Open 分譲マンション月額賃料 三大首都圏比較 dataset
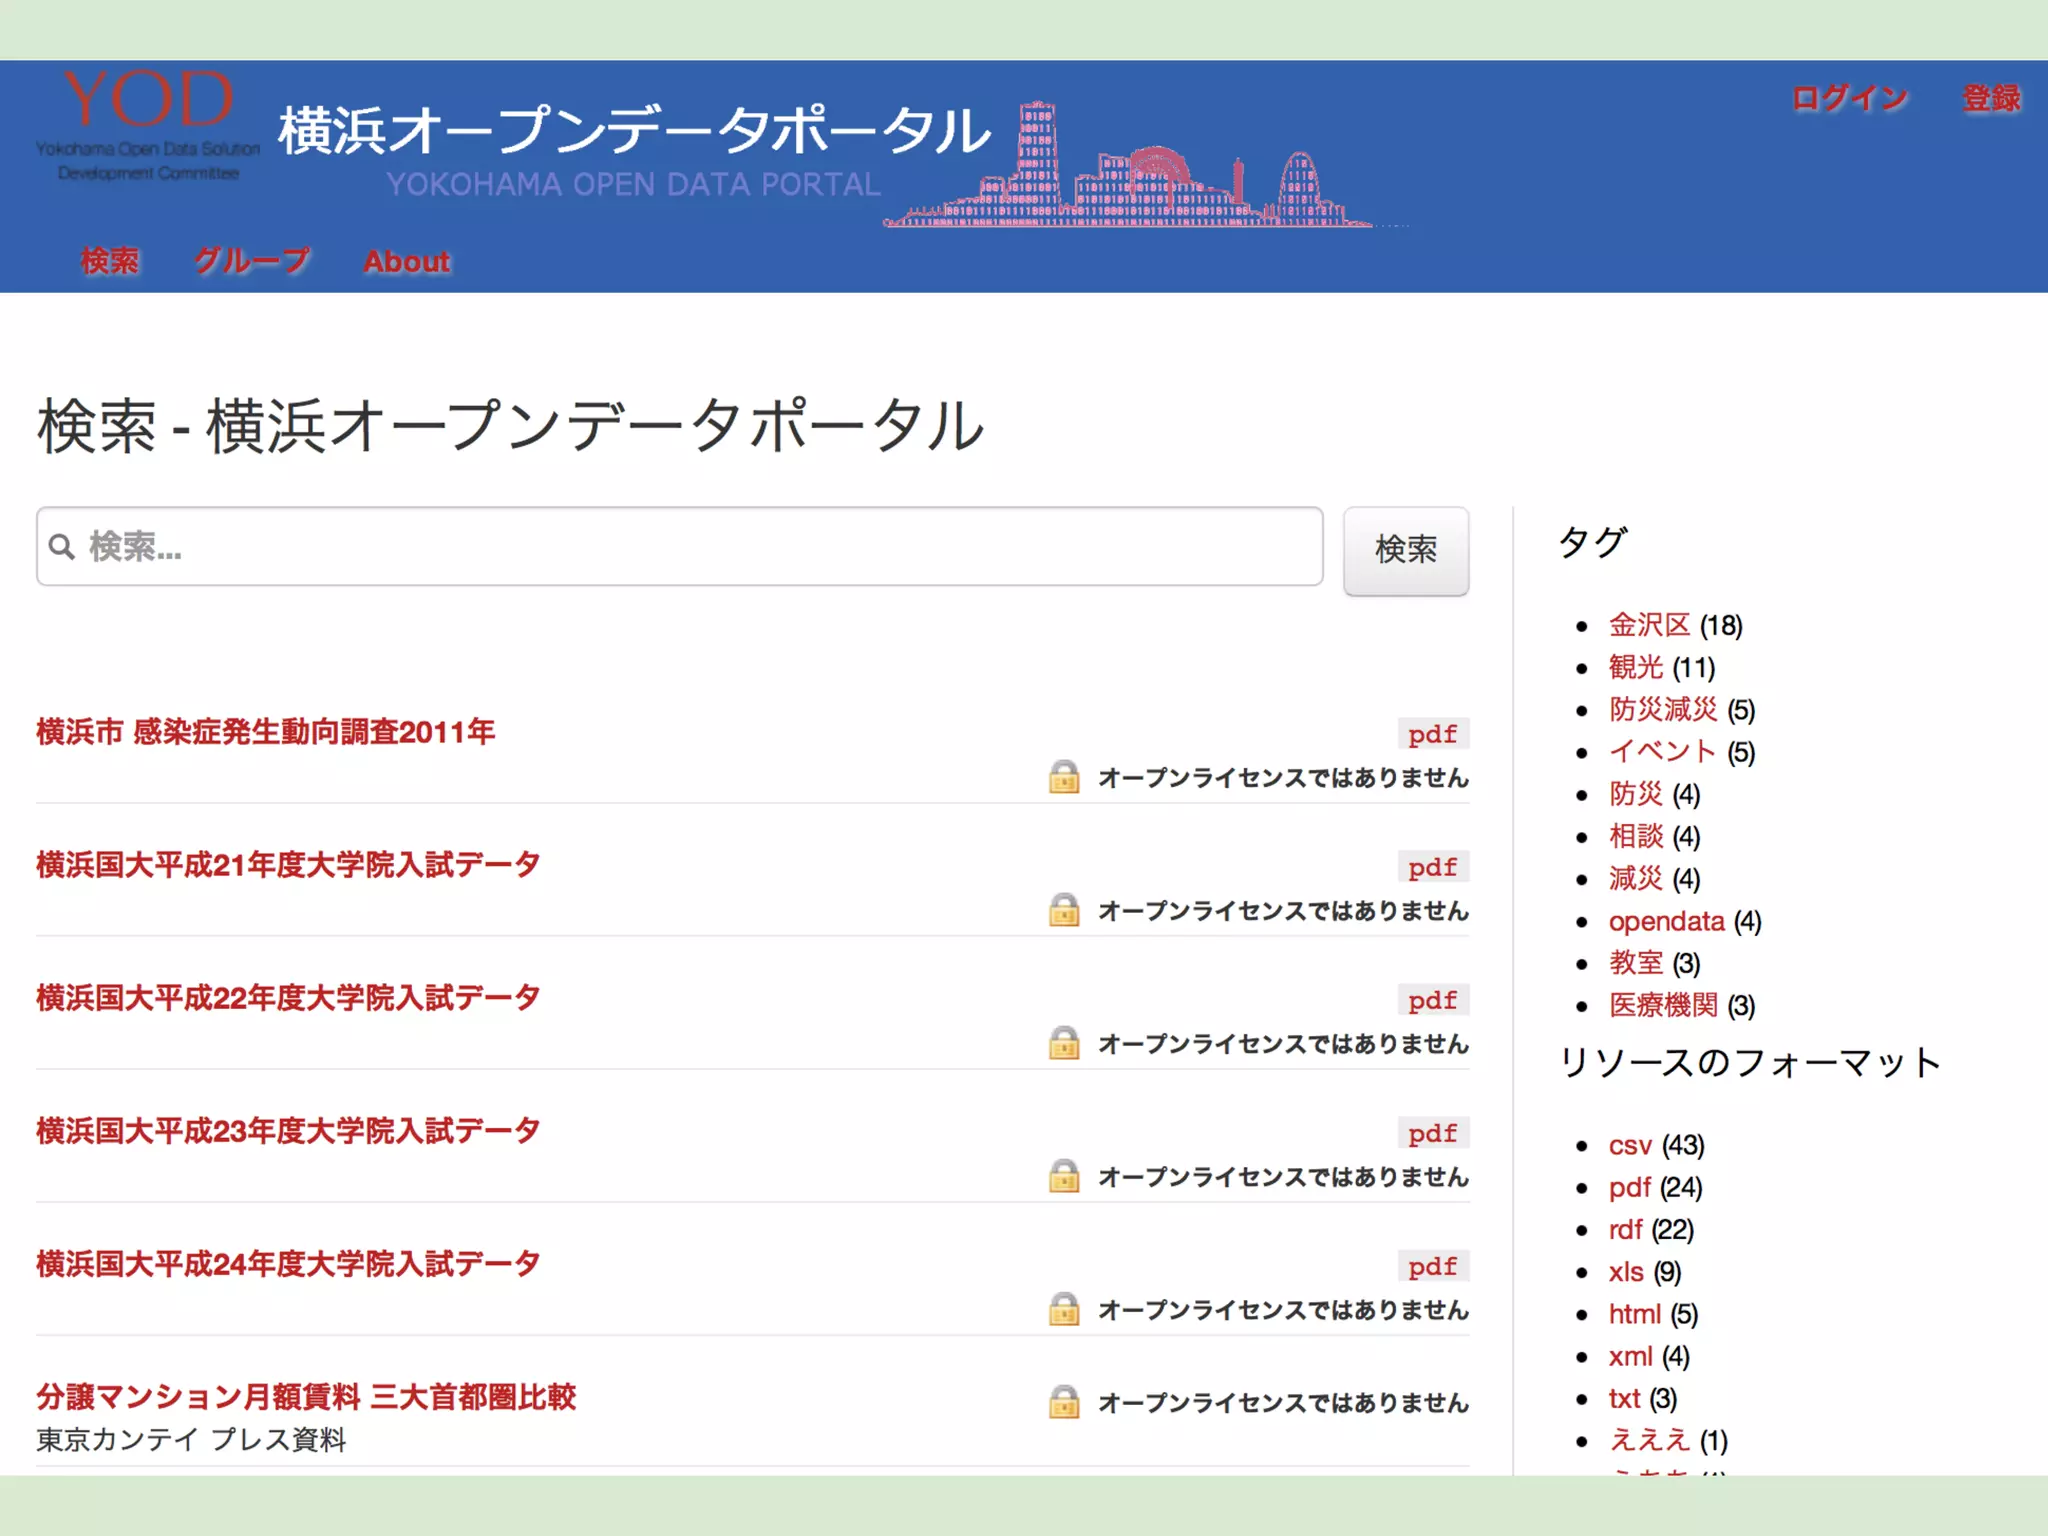This screenshot has width=2048, height=1536. pyautogui.click(x=306, y=1397)
